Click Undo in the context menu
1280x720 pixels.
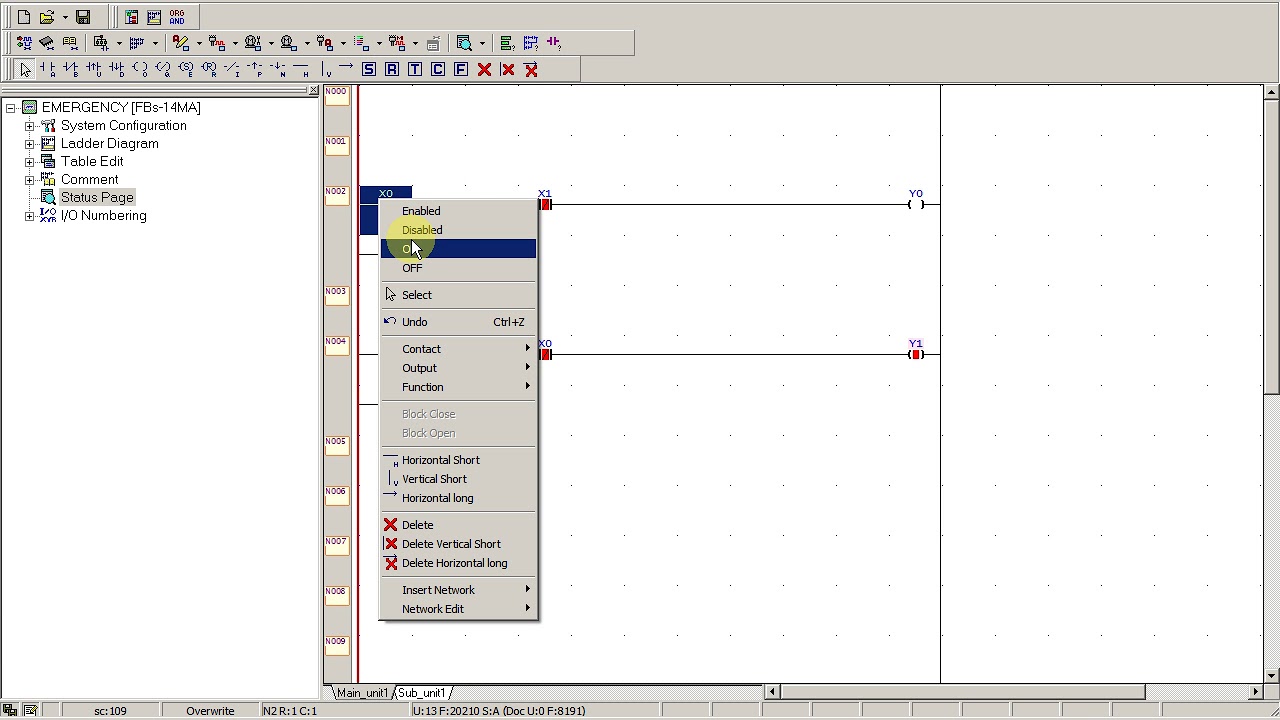click(x=458, y=322)
